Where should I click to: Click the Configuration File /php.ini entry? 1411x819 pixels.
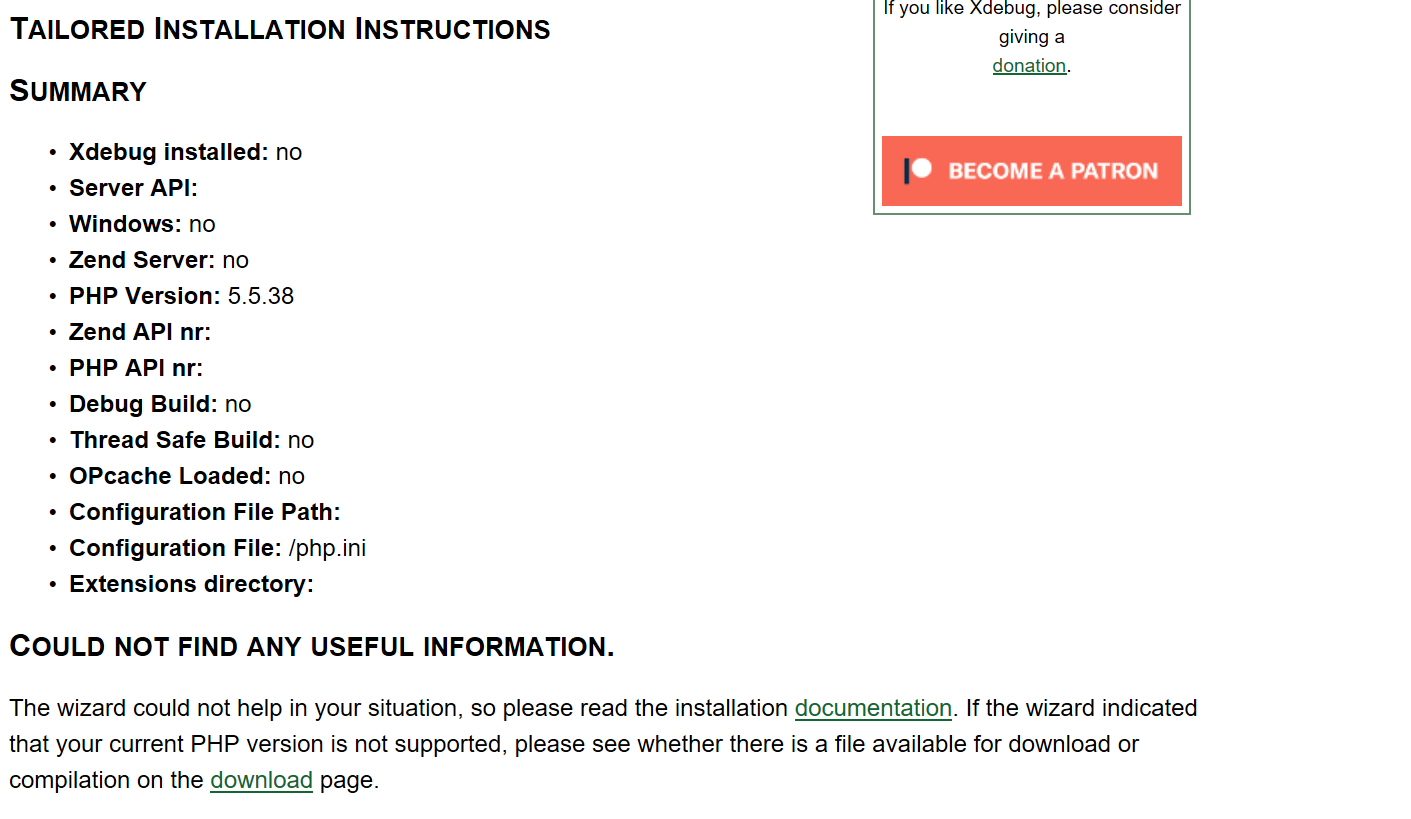coord(217,548)
